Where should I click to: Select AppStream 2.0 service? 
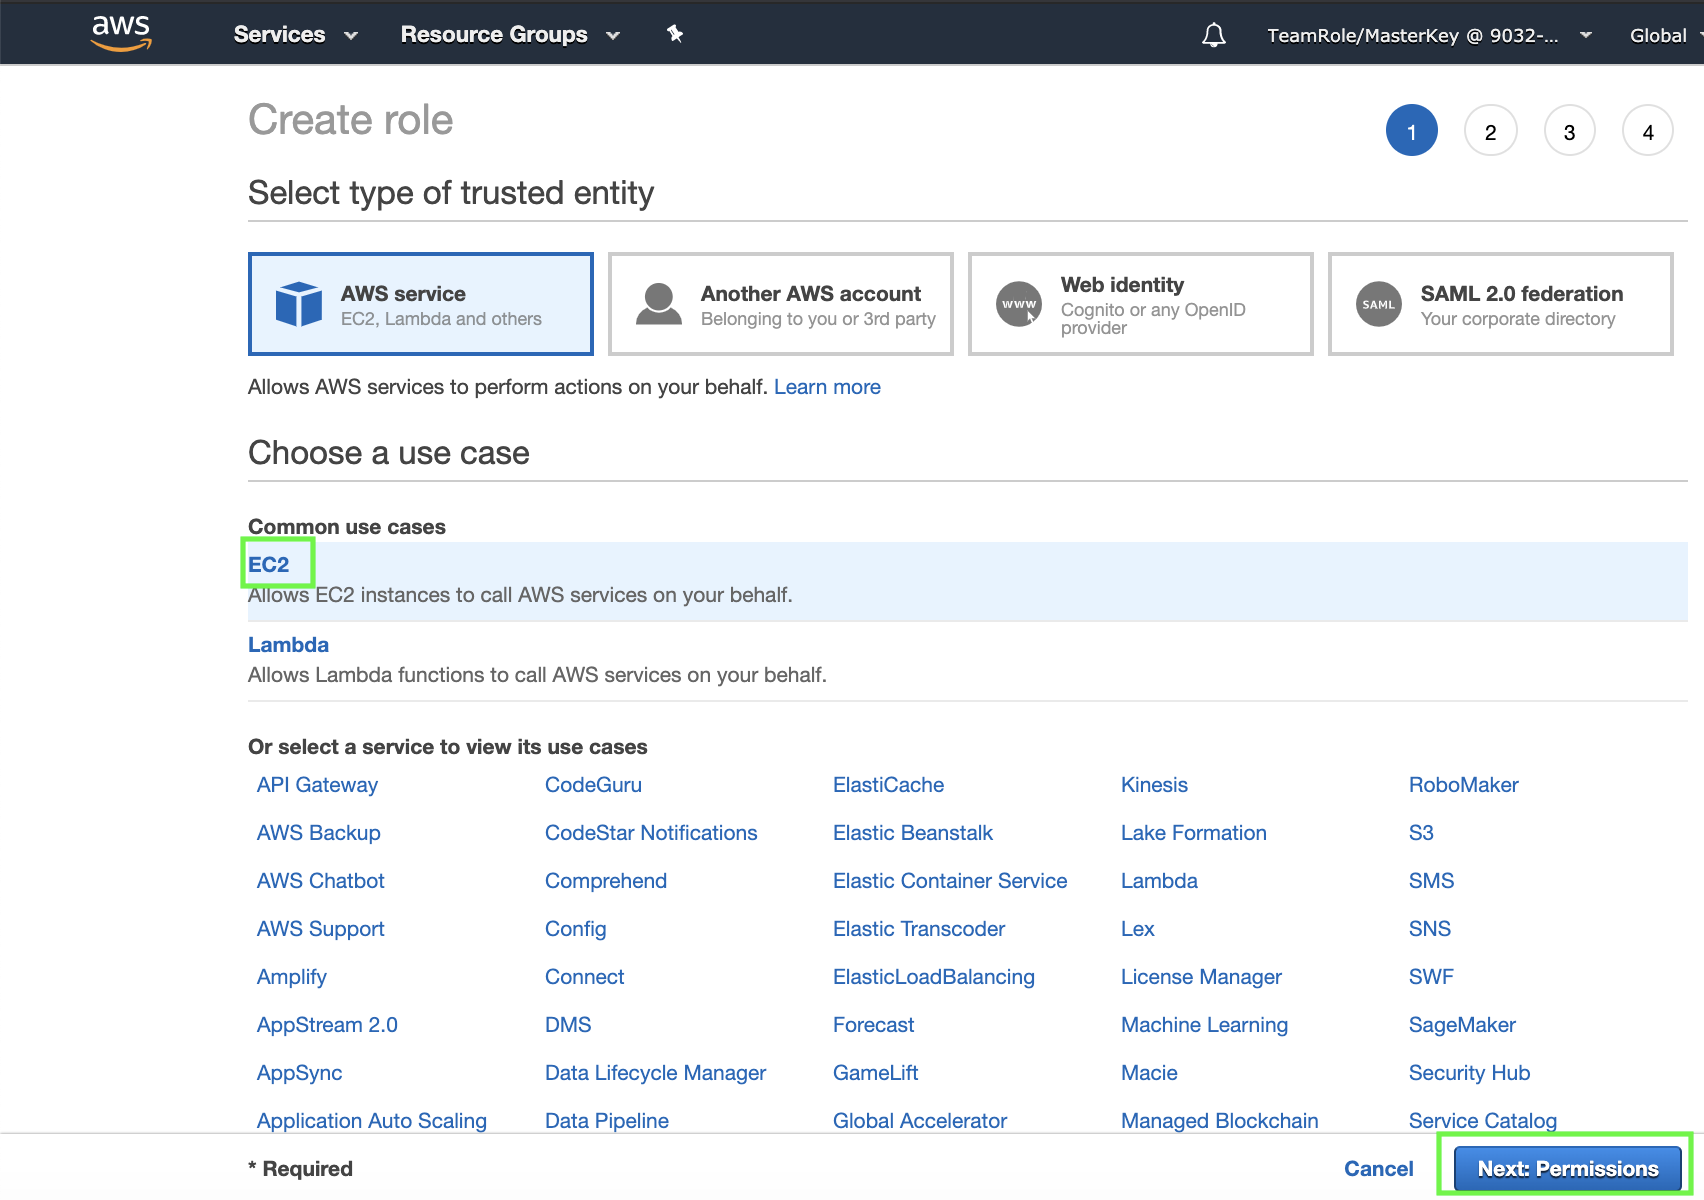point(327,1025)
